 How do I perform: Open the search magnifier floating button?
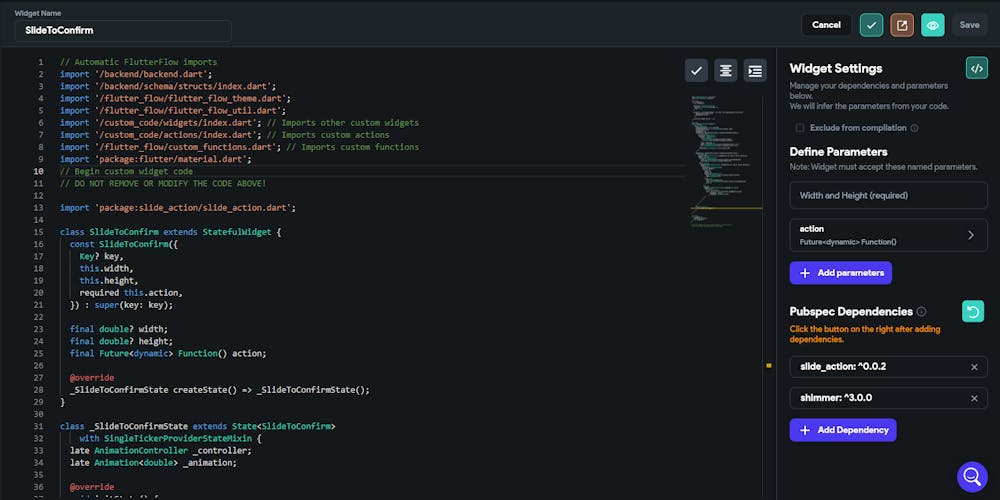pyautogui.click(x=972, y=476)
